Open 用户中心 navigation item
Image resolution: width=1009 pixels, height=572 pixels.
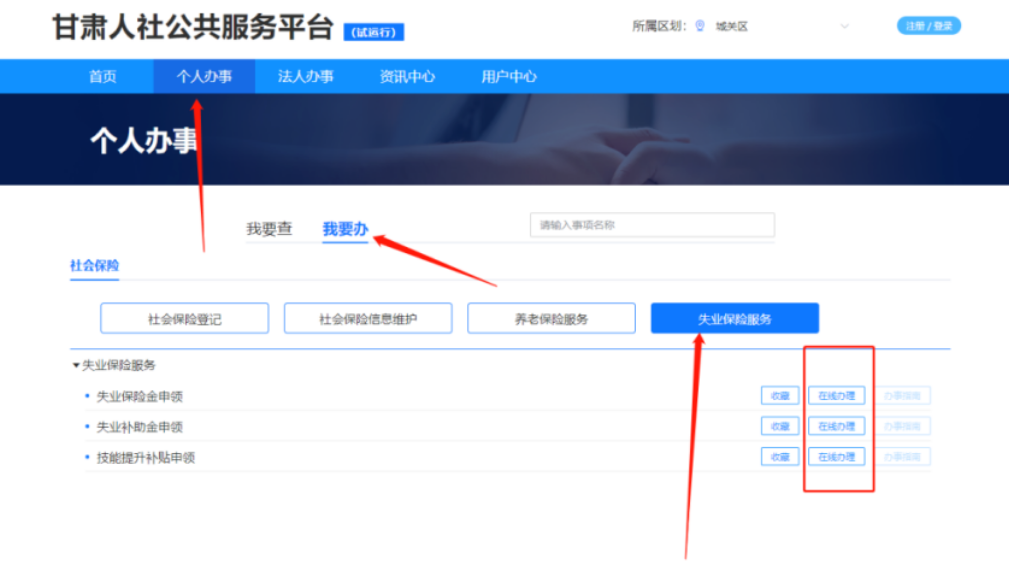click(509, 77)
